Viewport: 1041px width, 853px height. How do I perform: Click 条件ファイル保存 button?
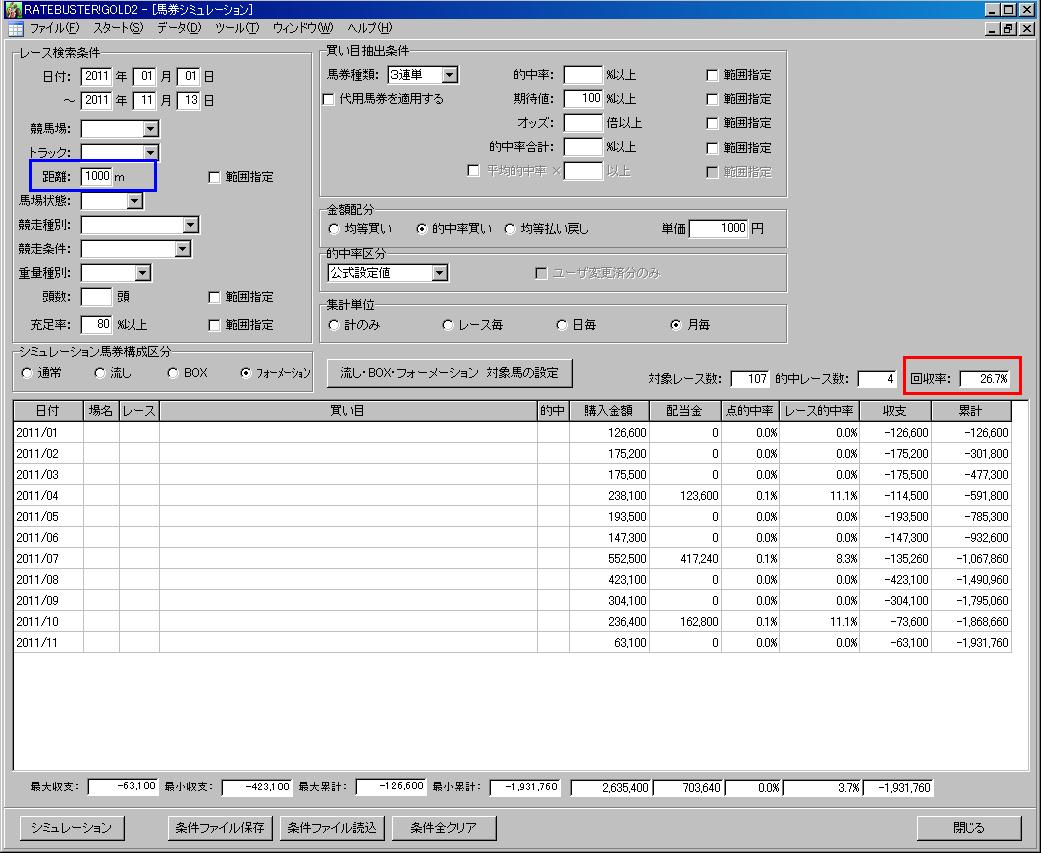pyautogui.click(x=220, y=828)
